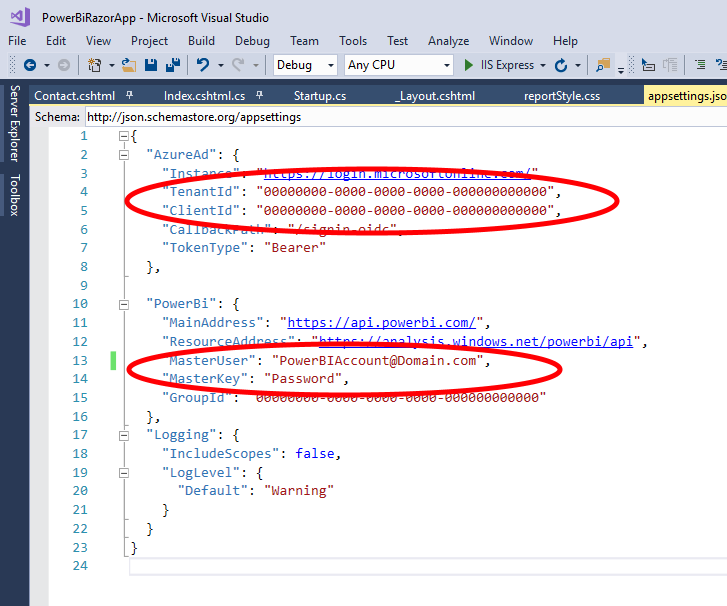Toggle the pin on Contact.cshtml tab
Image resolution: width=727 pixels, height=606 pixels.
click(x=129, y=95)
